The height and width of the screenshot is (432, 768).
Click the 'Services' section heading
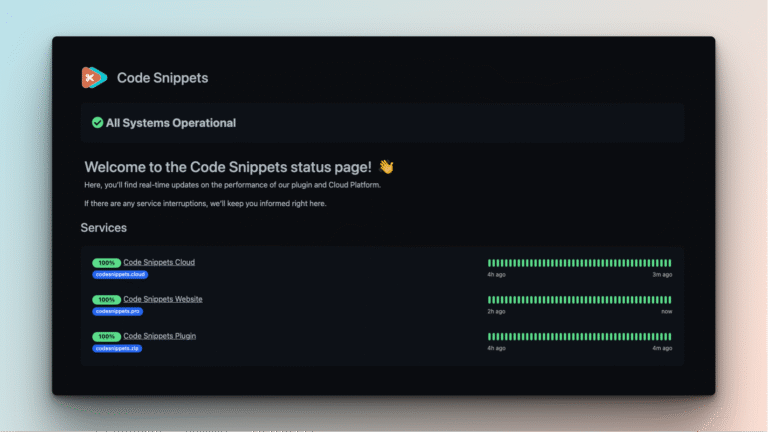[x=103, y=228]
